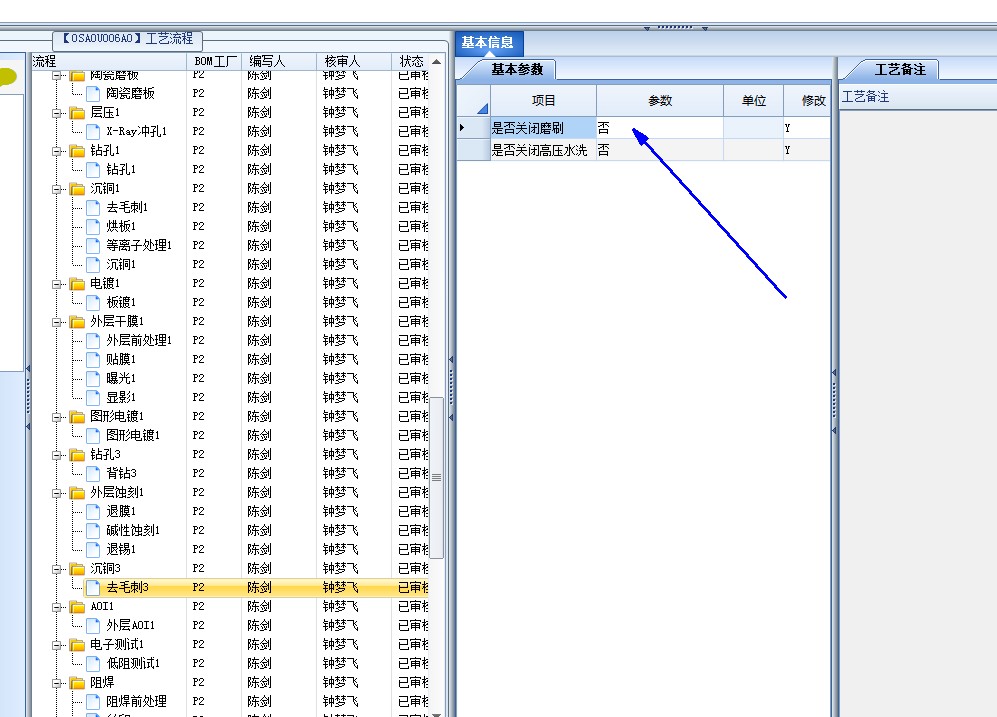Screen dimensions: 997x717
Task: Click the 外层干膜1 folder icon
Action: pos(77,322)
